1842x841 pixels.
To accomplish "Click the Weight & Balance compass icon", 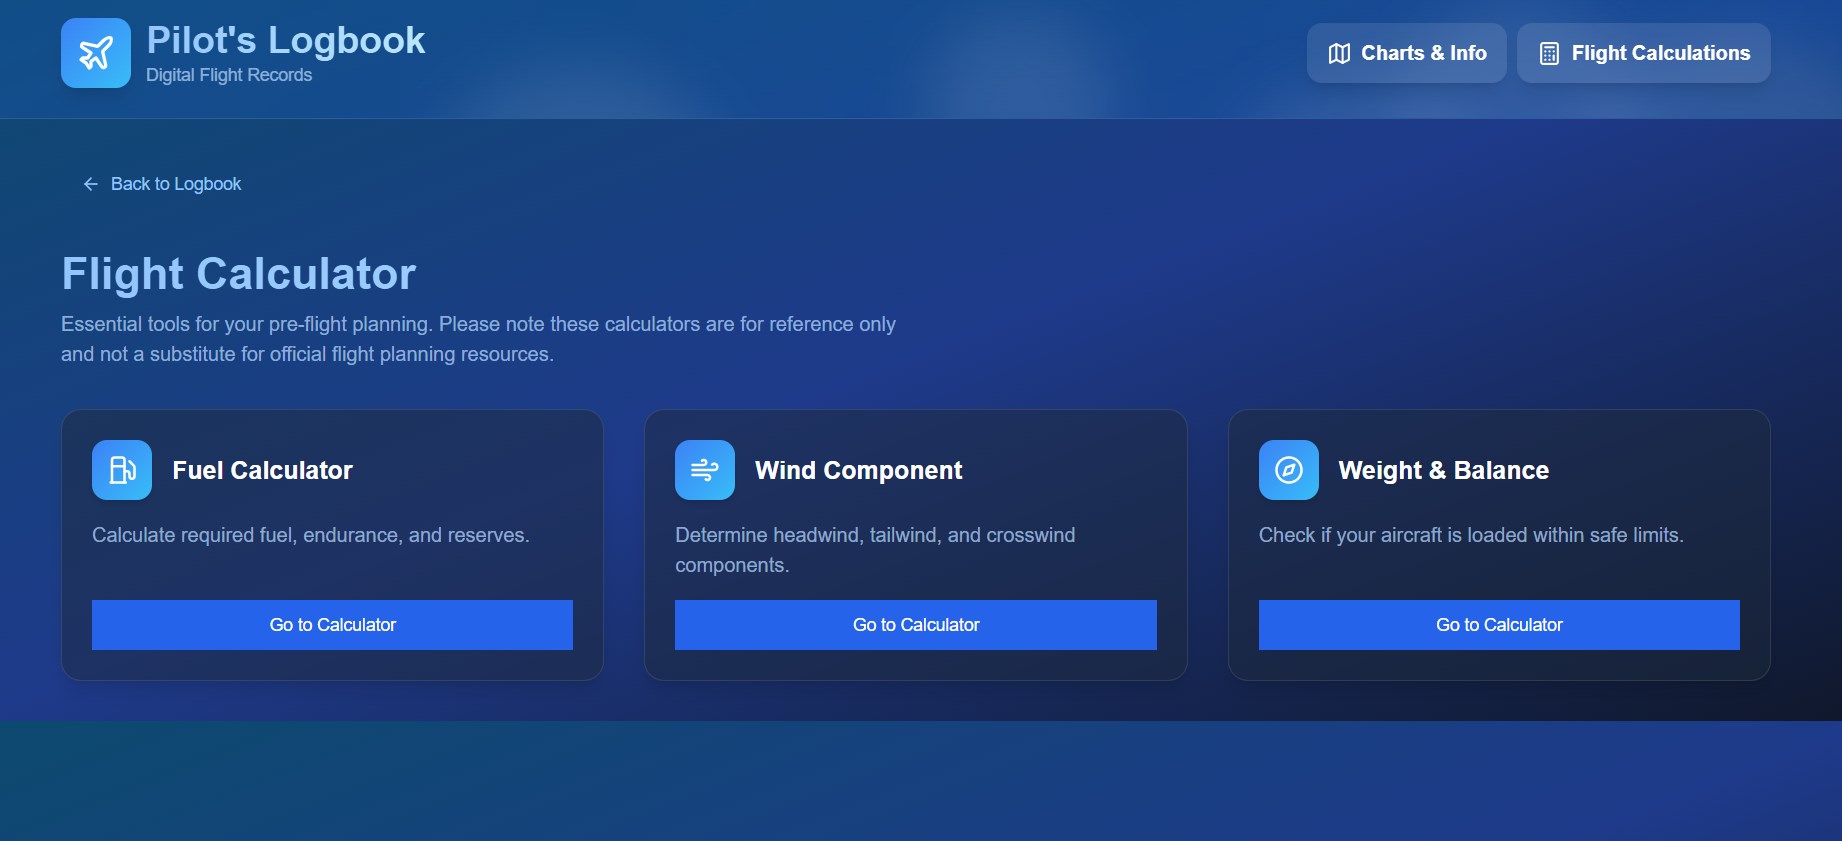I will (x=1289, y=470).
